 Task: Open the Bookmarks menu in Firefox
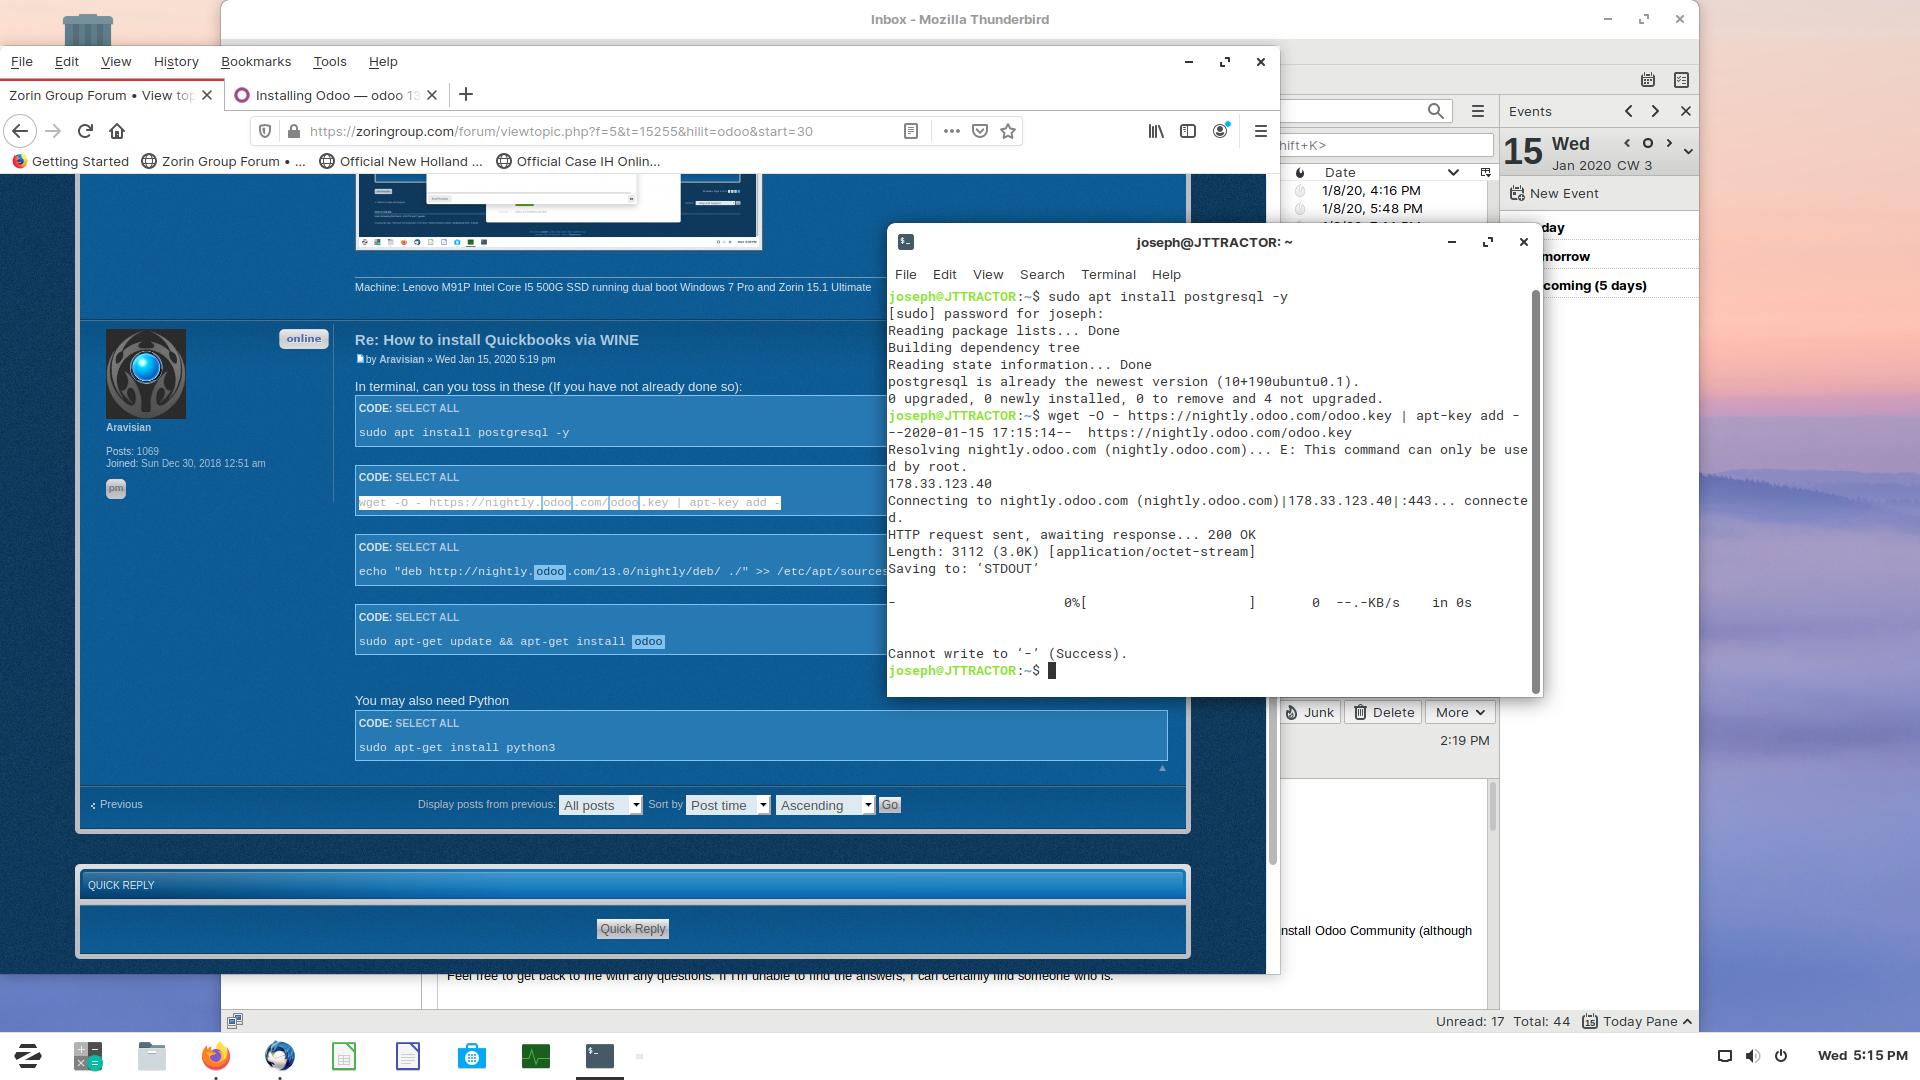256,62
